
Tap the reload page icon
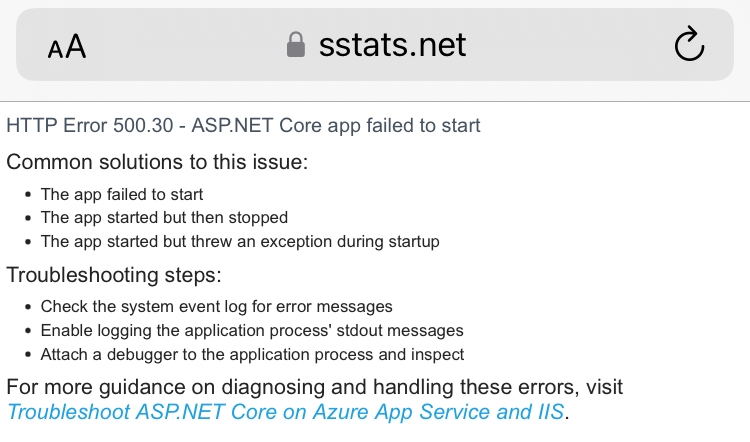pyautogui.click(x=690, y=44)
